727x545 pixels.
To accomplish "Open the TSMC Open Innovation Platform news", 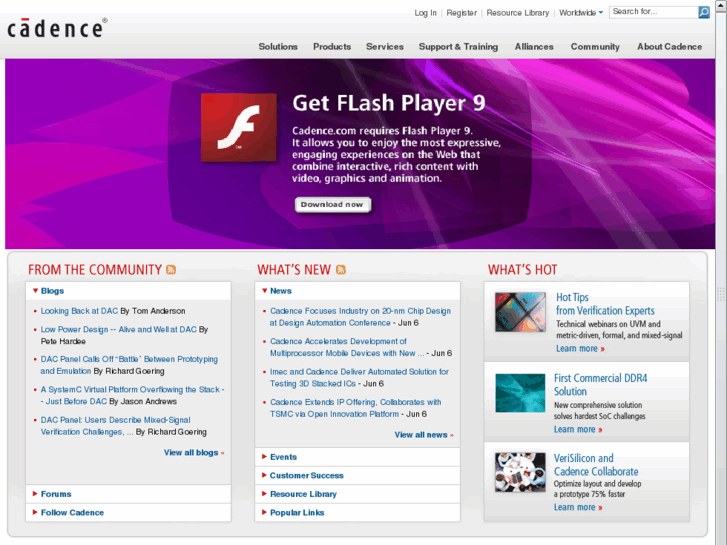I will click(356, 408).
